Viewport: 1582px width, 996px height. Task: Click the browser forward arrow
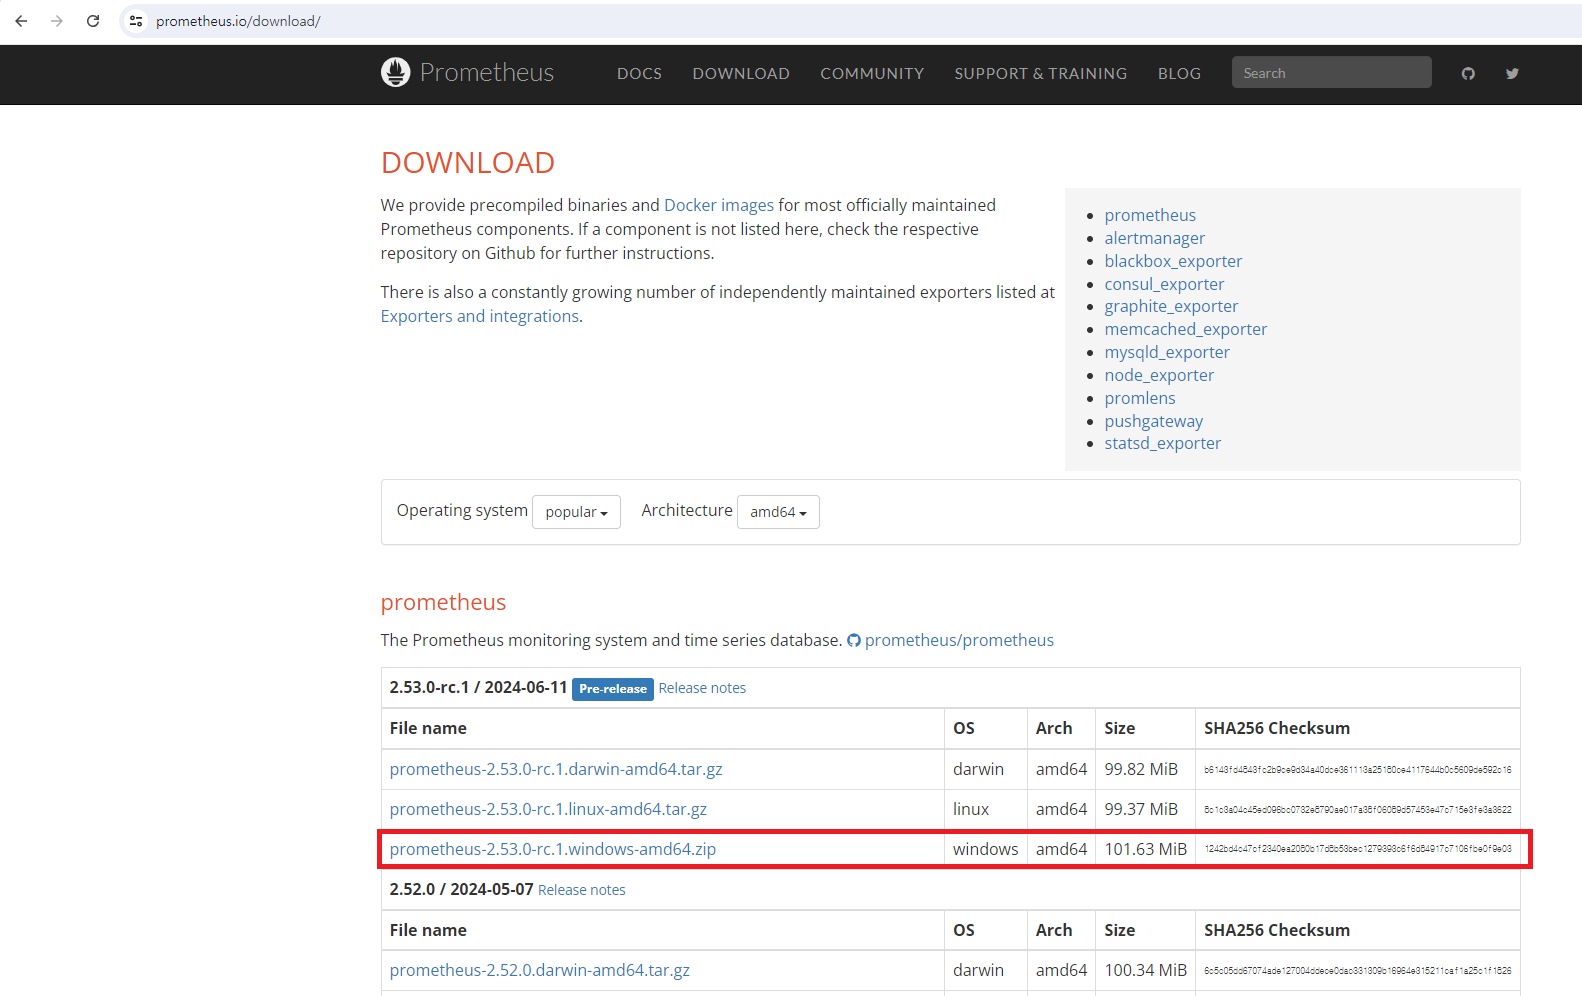pyautogui.click(x=57, y=21)
